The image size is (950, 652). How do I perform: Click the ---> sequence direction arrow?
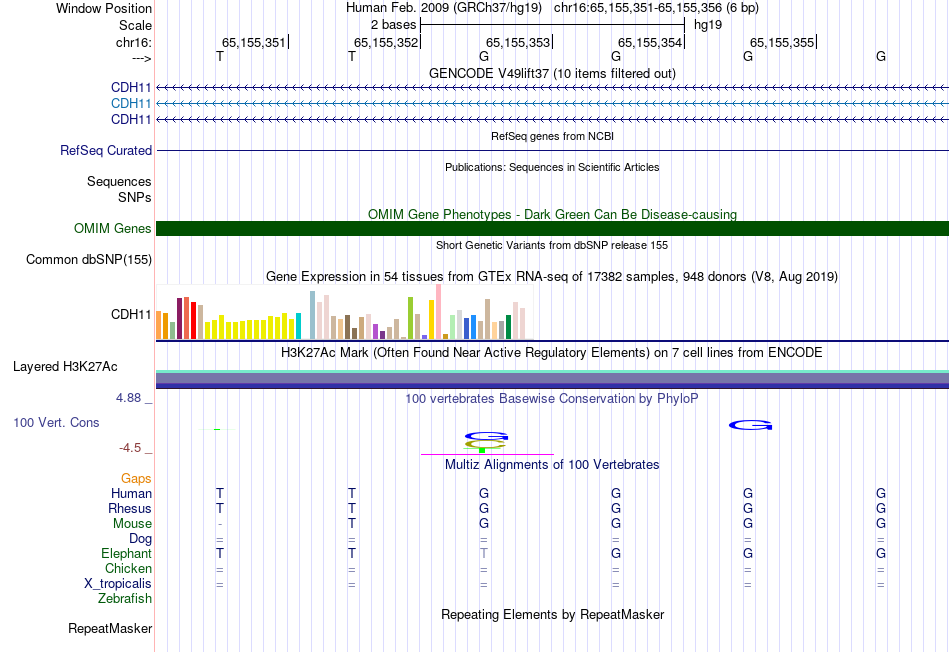pos(142,59)
